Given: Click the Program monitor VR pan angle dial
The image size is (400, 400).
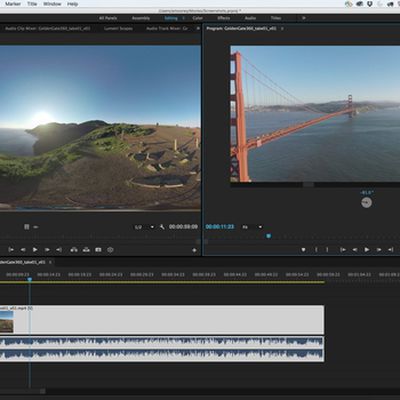Looking at the screenshot, I should click(366, 202).
